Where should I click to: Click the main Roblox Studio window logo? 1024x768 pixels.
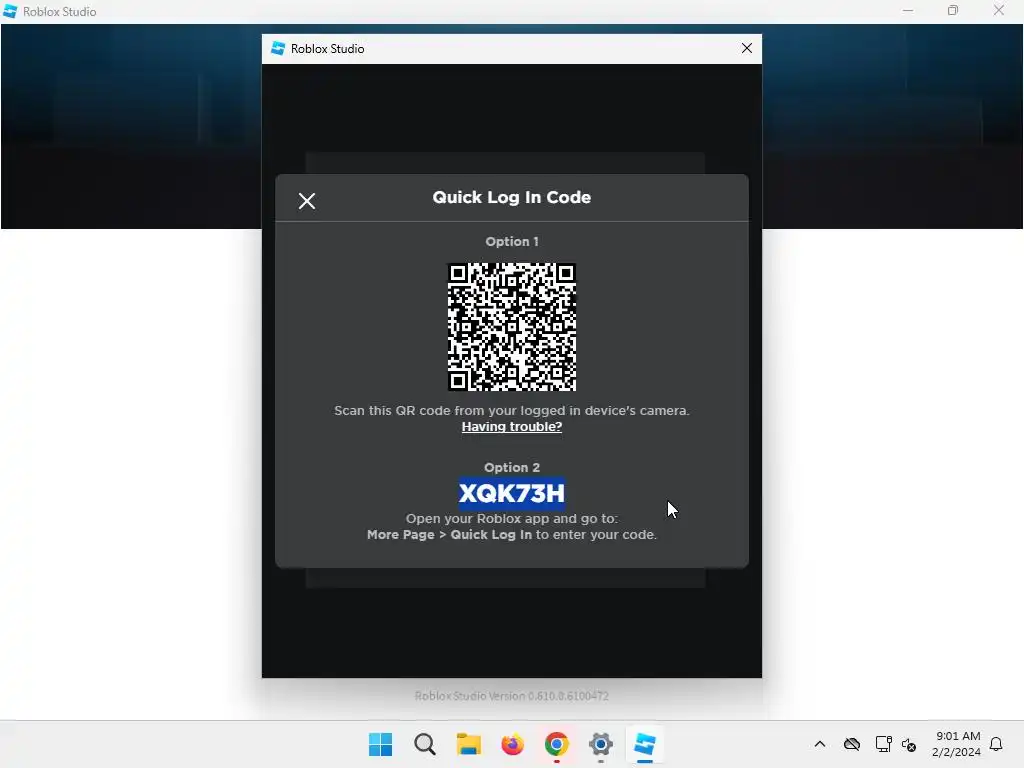click(10, 11)
